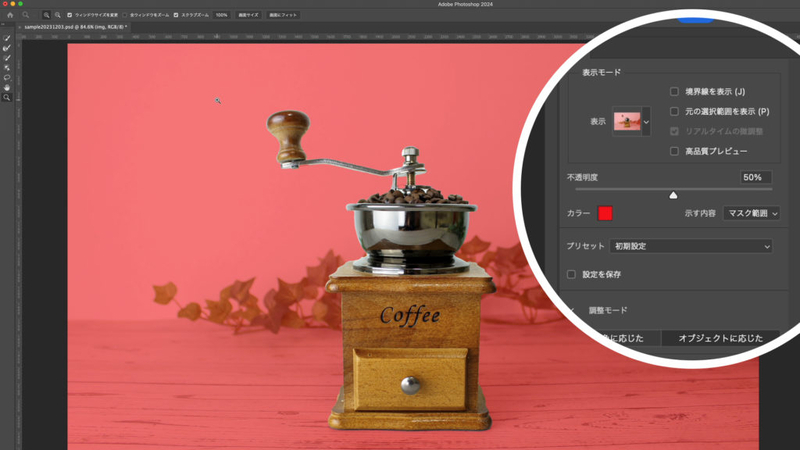800x450 pixels.
Task: Click the 不透明度 50% input field
Action: [756, 178]
